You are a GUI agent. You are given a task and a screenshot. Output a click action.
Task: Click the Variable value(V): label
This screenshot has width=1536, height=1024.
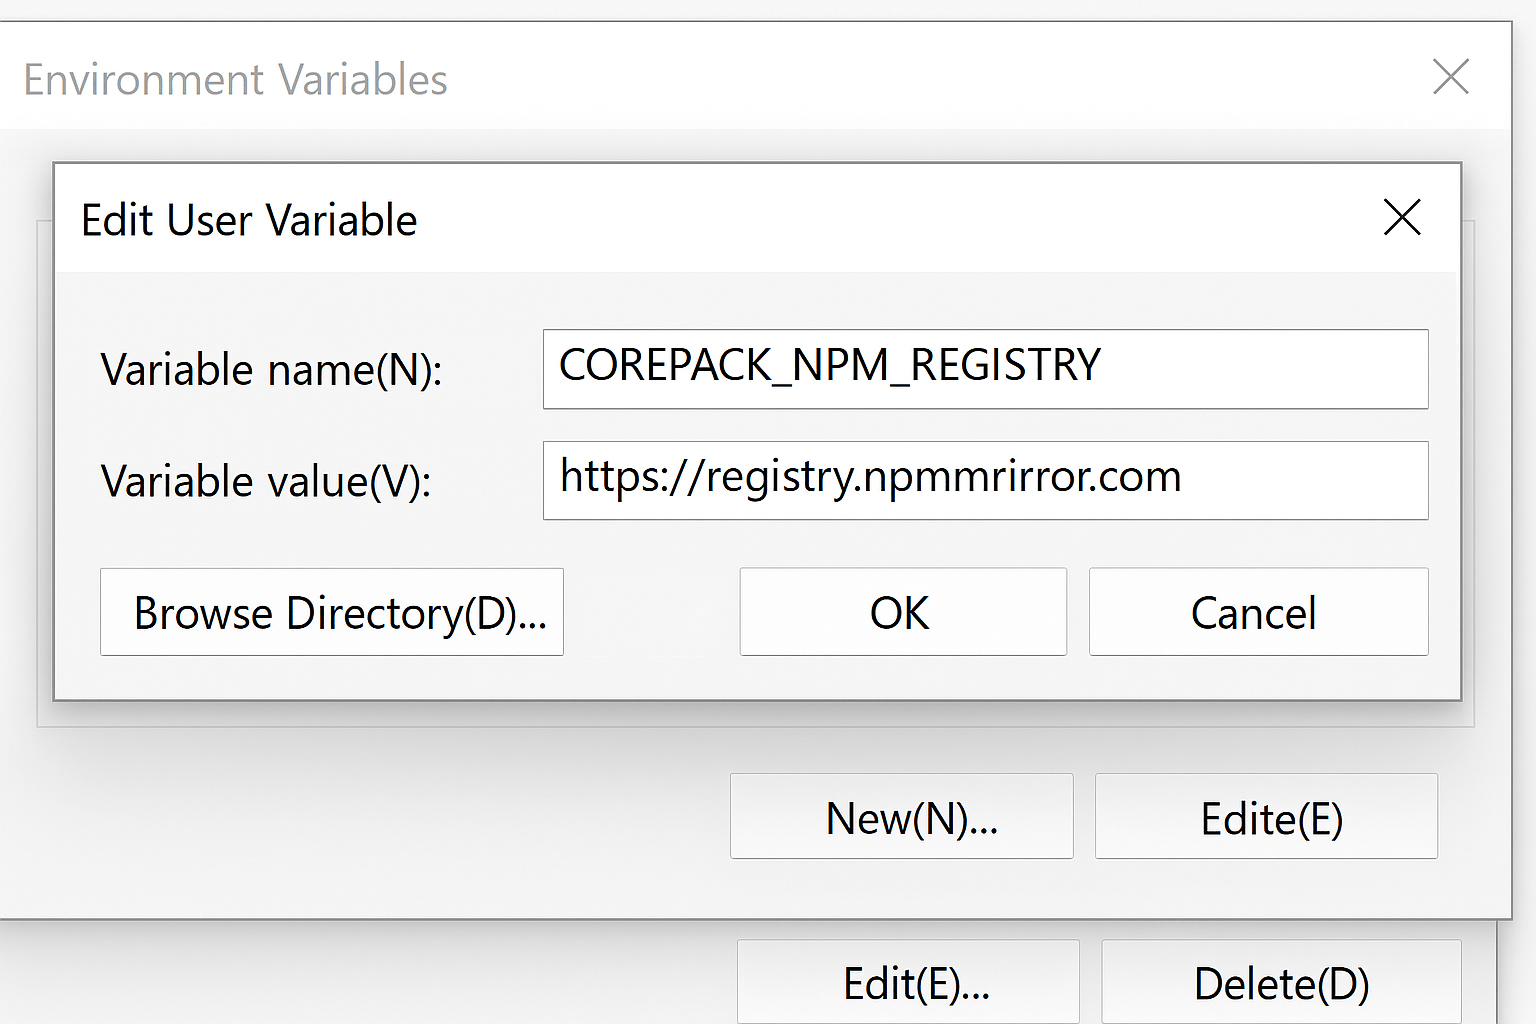click(x=266, y=482)
